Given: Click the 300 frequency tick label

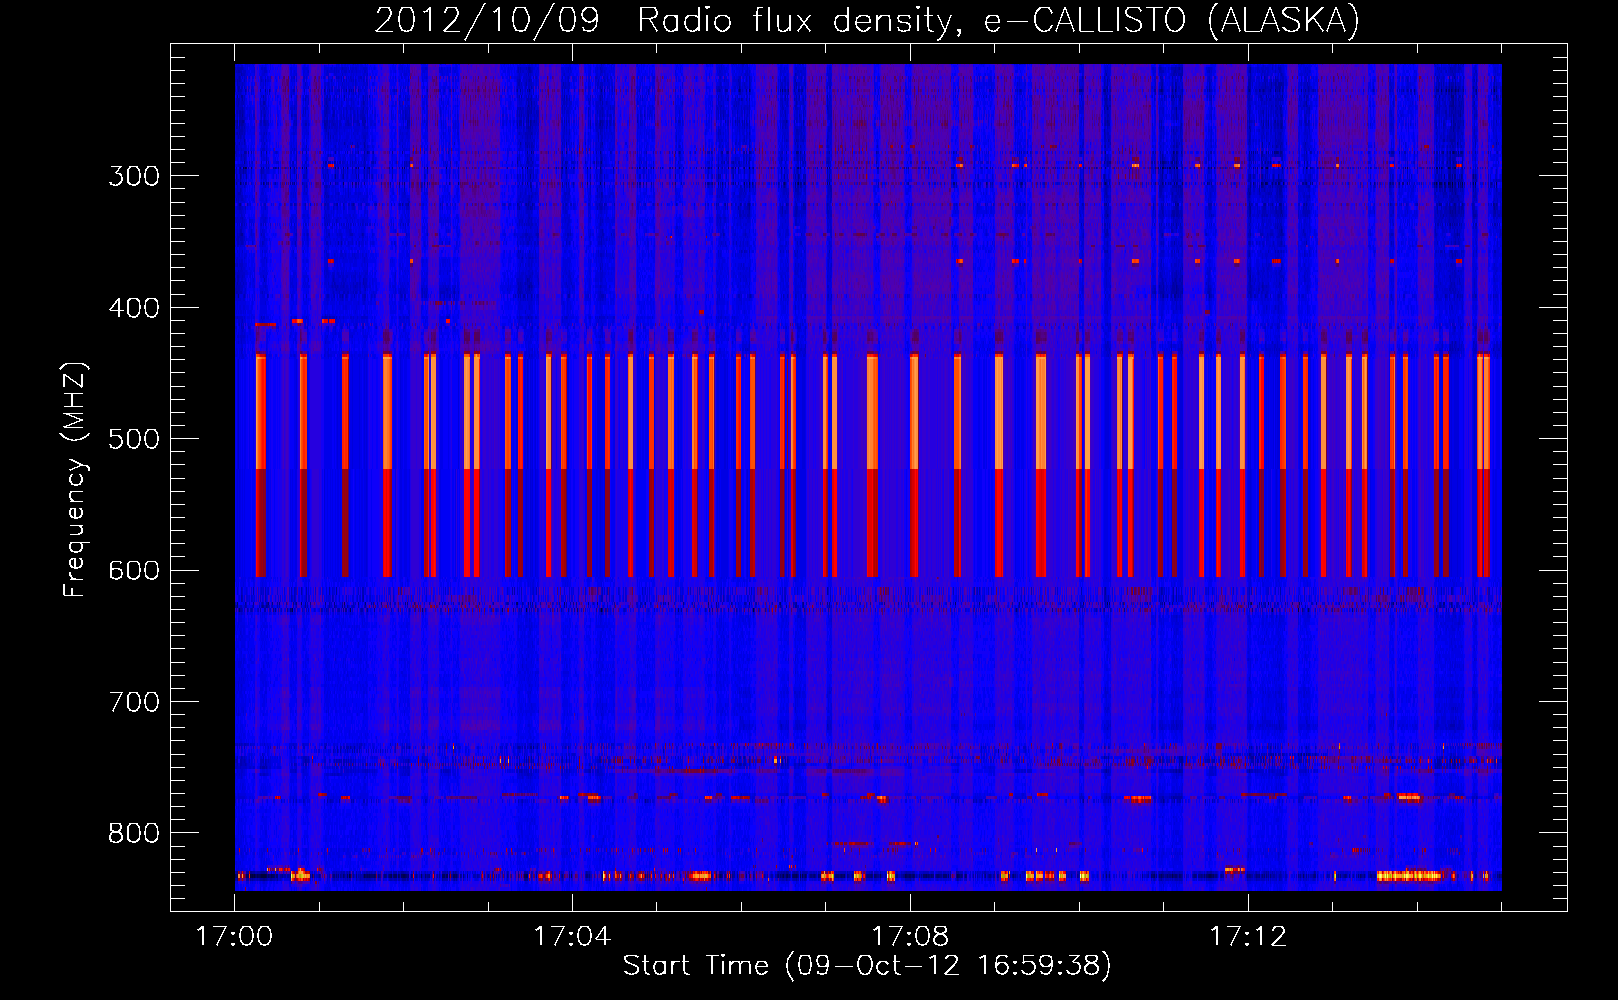Looking at the screenshot, I should click(134, 176).
